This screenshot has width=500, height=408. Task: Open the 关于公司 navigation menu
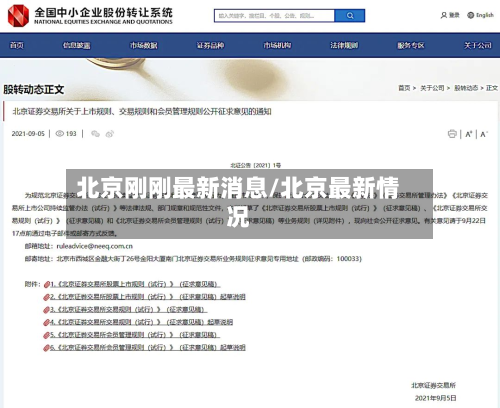click(478, 45)
